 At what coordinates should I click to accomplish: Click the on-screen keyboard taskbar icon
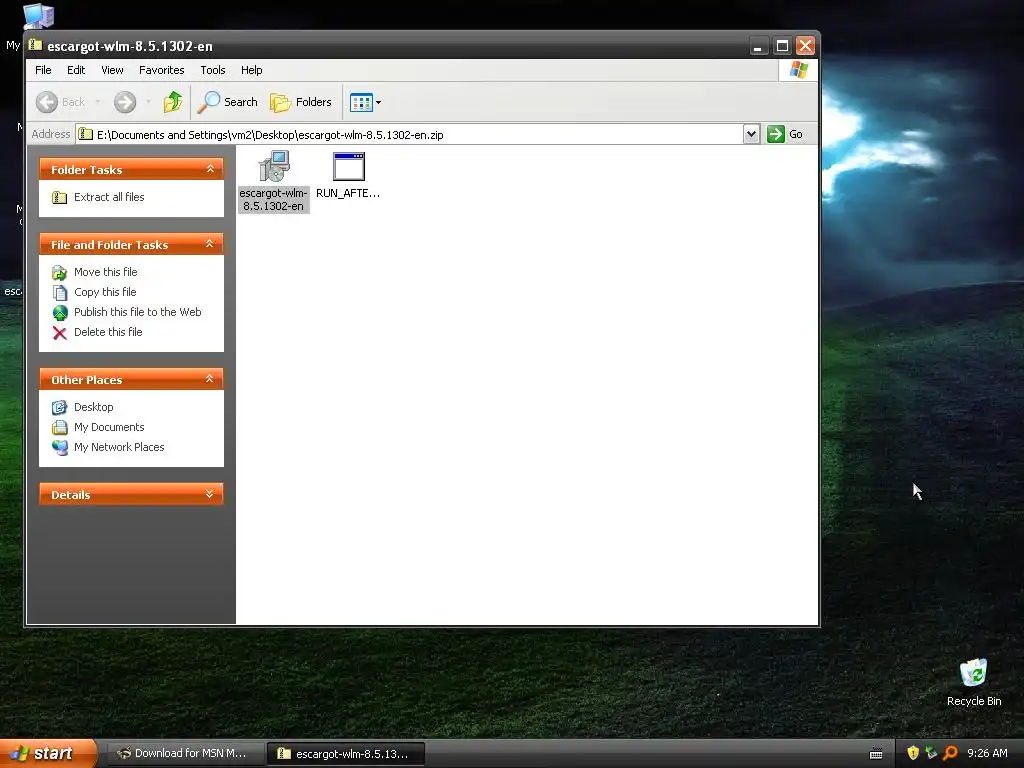coord(876,754)
